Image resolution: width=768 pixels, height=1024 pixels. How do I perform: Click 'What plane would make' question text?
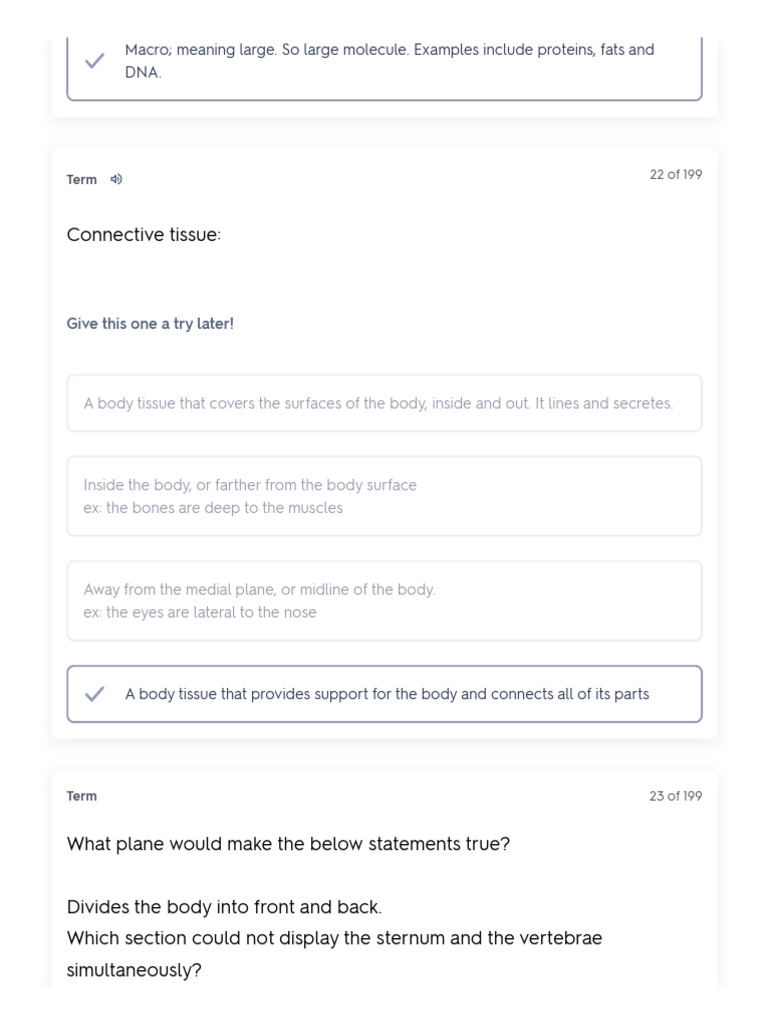288,844
